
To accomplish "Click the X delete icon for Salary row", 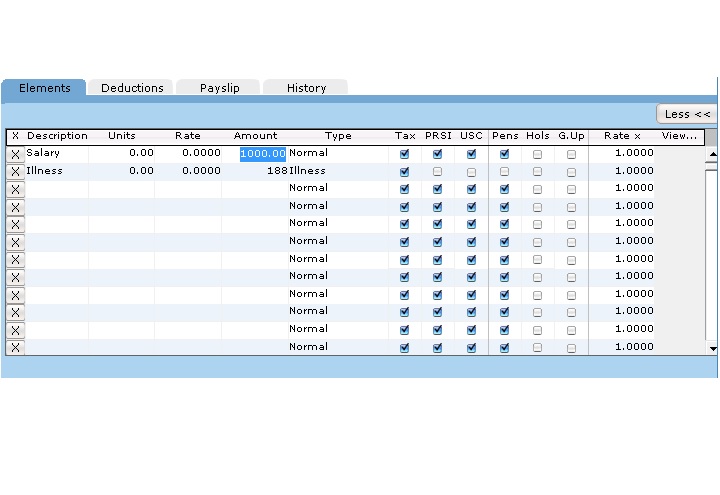I will (x=15, y=155).
